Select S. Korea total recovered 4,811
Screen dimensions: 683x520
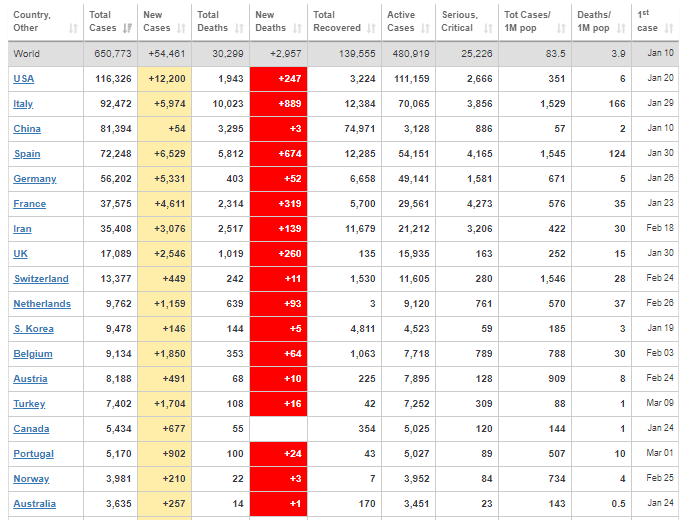tap(363, 329)
